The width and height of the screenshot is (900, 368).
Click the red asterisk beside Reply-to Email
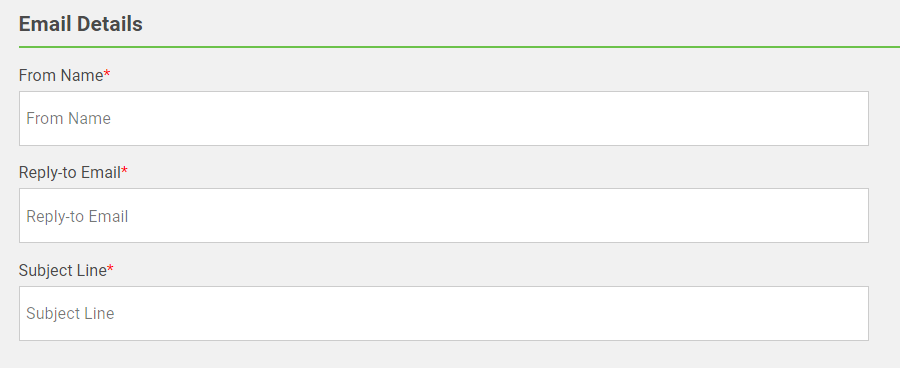tap(125, 171)
